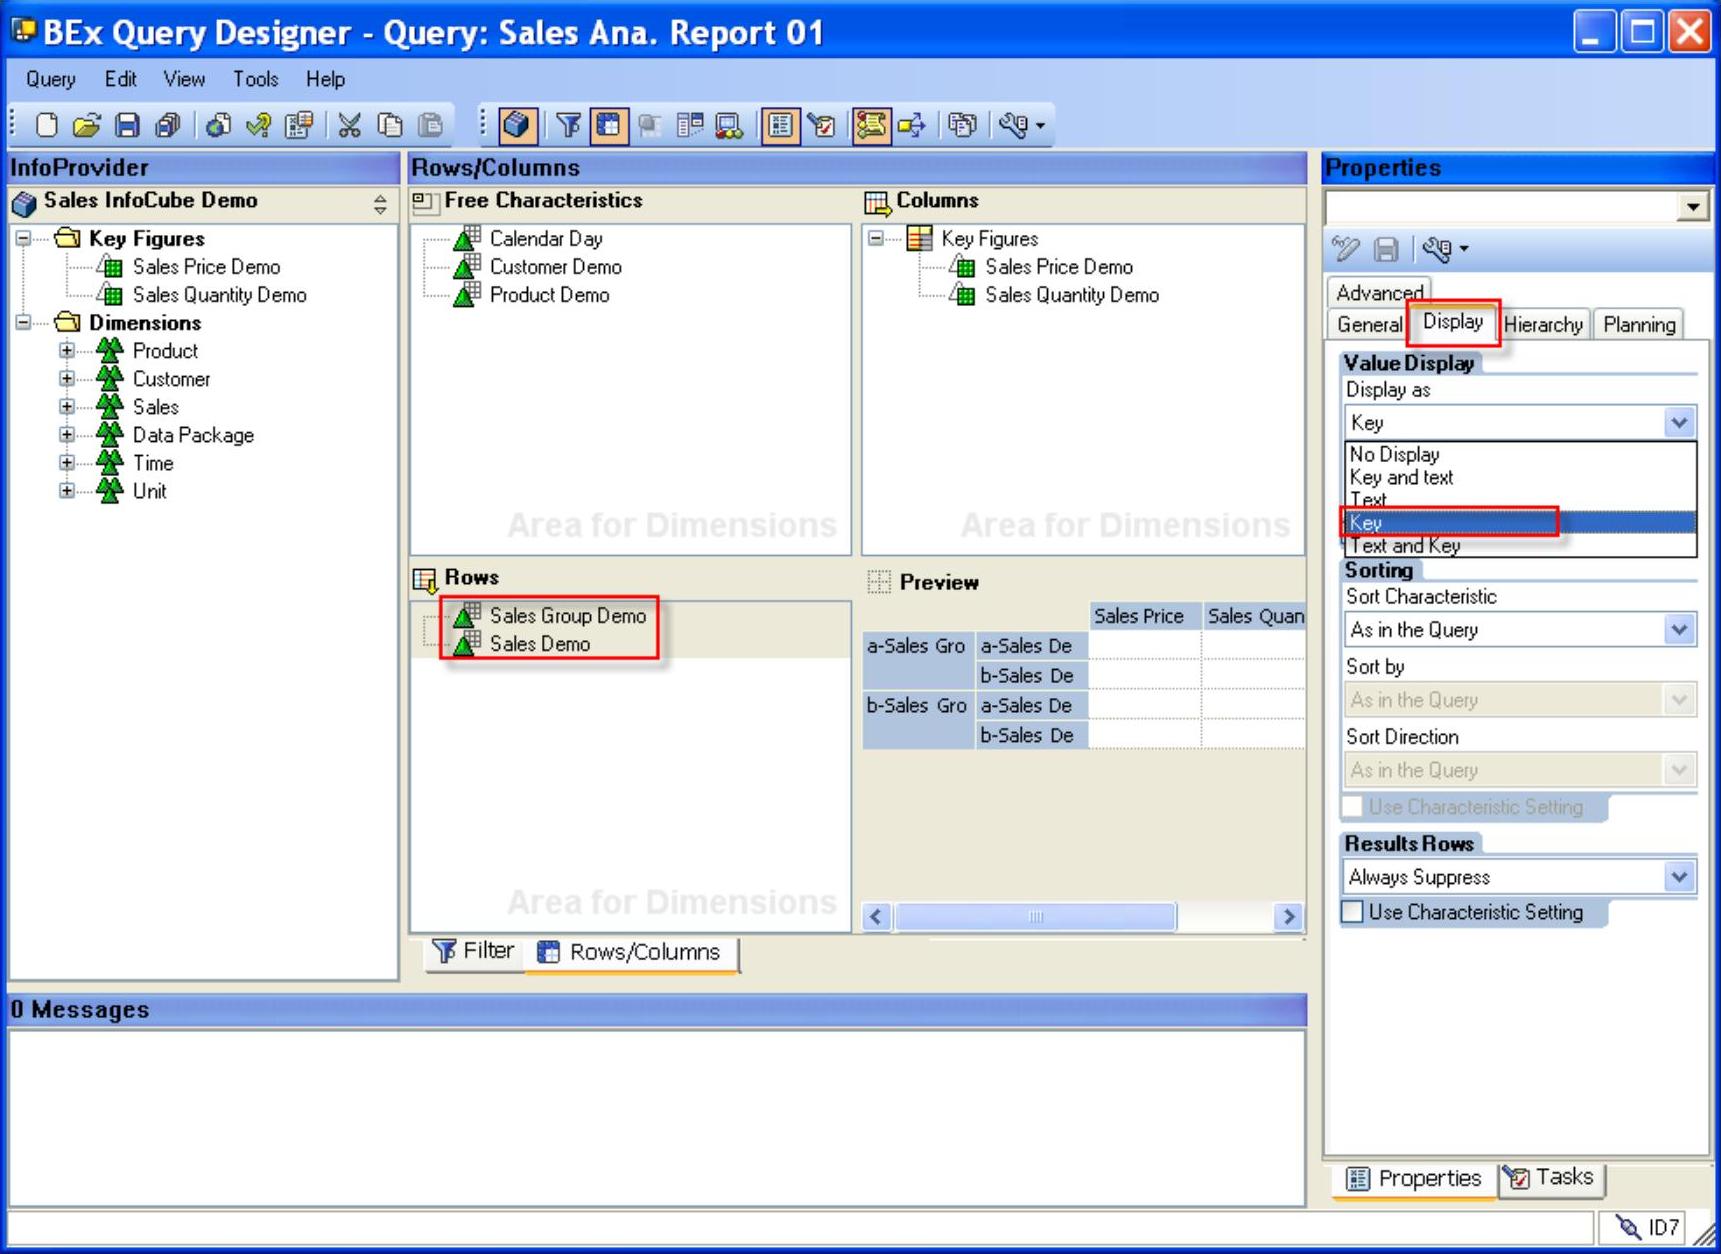Toggle the InfoProvider cube view icon

pyautogui.click(x=517, y=125)
